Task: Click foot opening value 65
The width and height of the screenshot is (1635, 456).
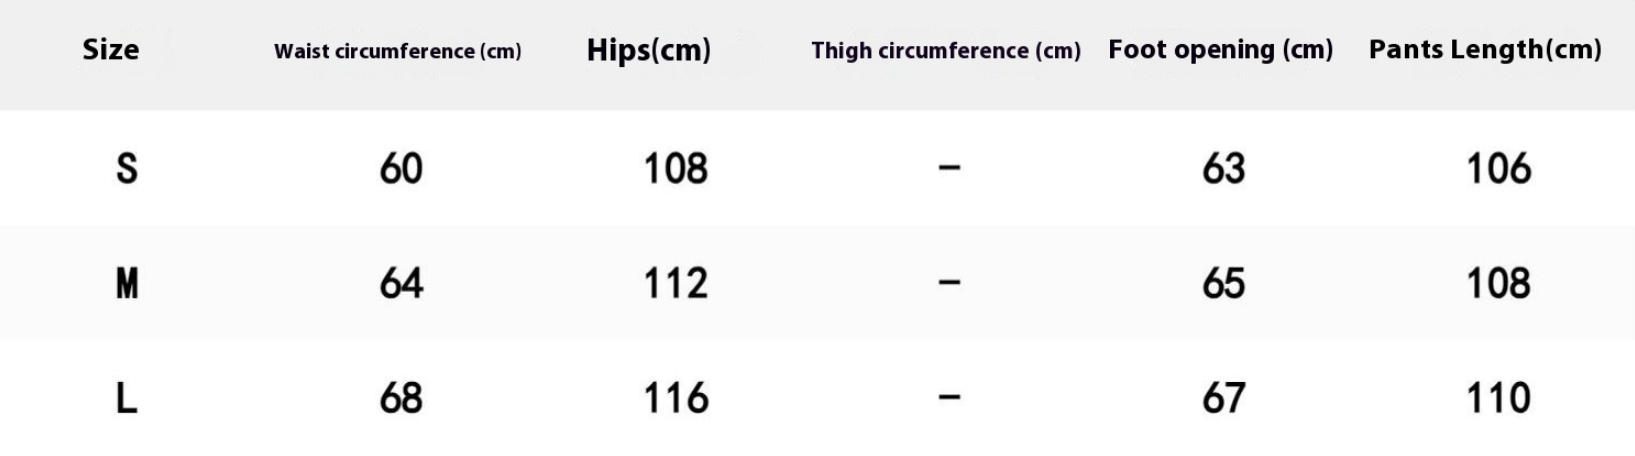Action: (x=1223, y=284)
